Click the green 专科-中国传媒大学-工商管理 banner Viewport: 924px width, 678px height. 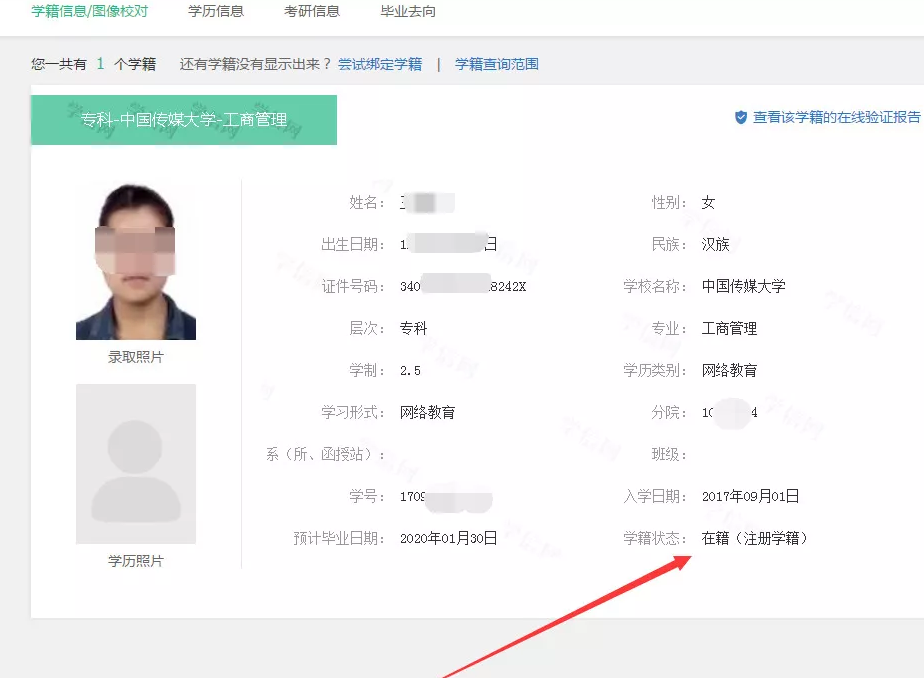(x=184, y=120)
